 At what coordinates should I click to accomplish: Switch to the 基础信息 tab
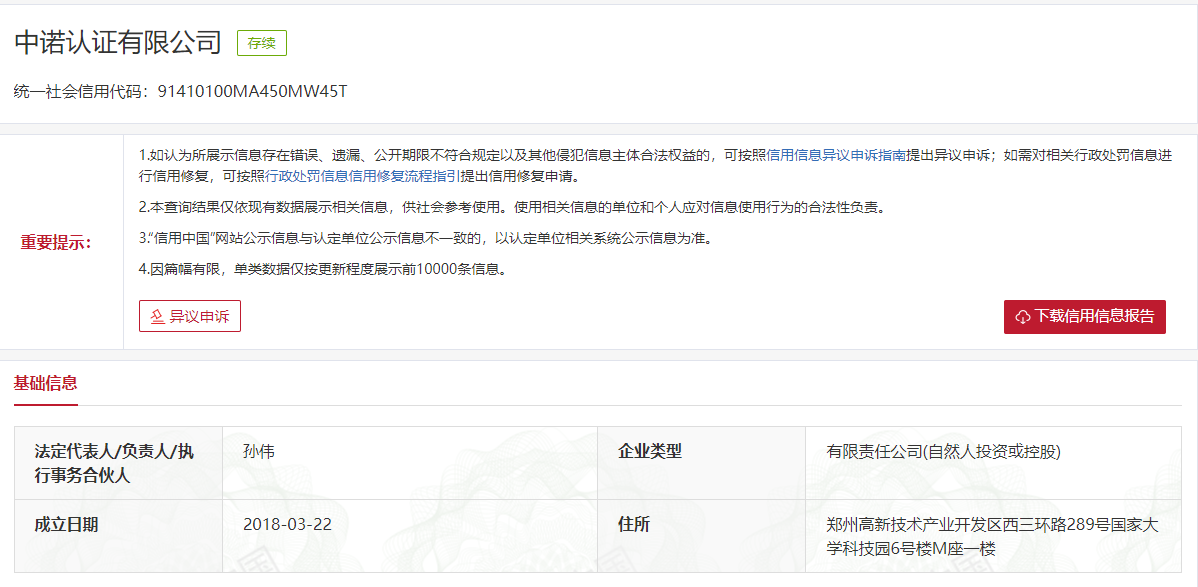(x=46, y=383)
